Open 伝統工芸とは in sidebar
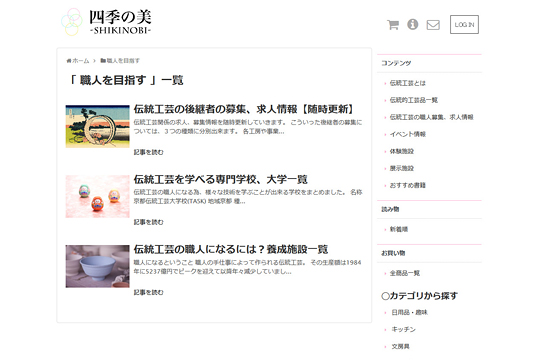This screenshot has height=360, width=540. coord(407,83)
